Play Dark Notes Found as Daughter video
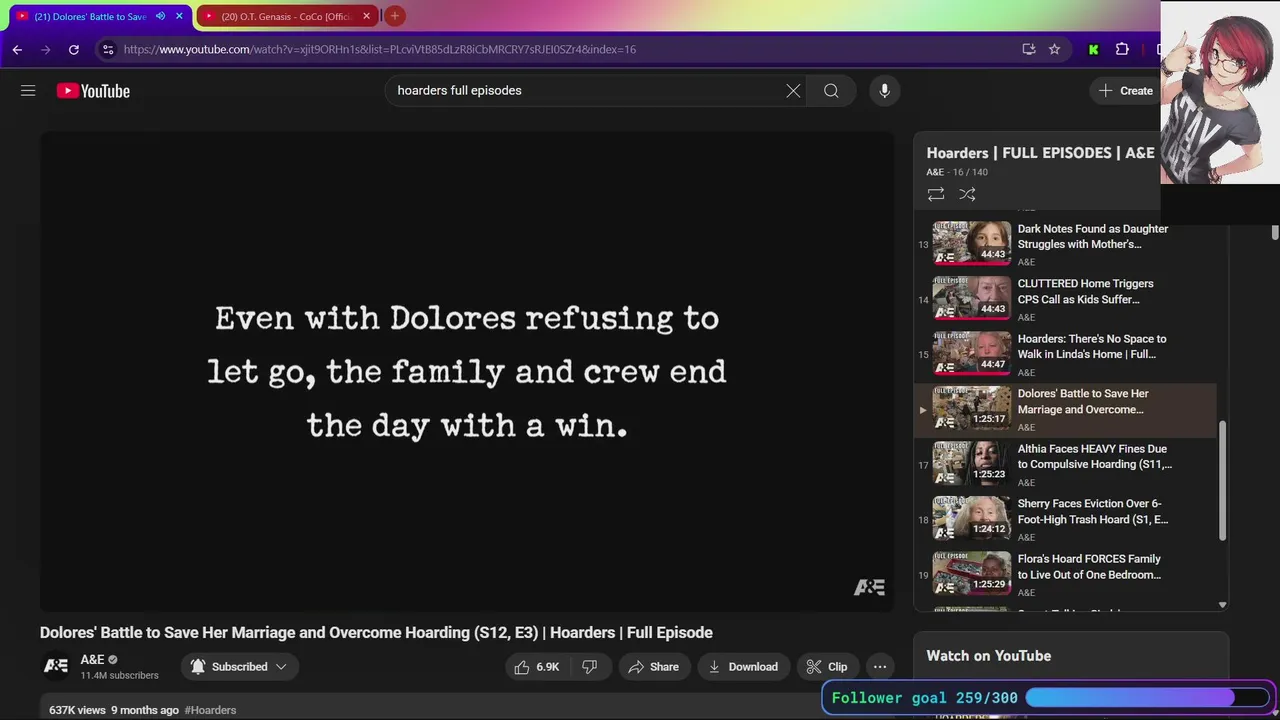1280x720 pixels. (1065, 243)
